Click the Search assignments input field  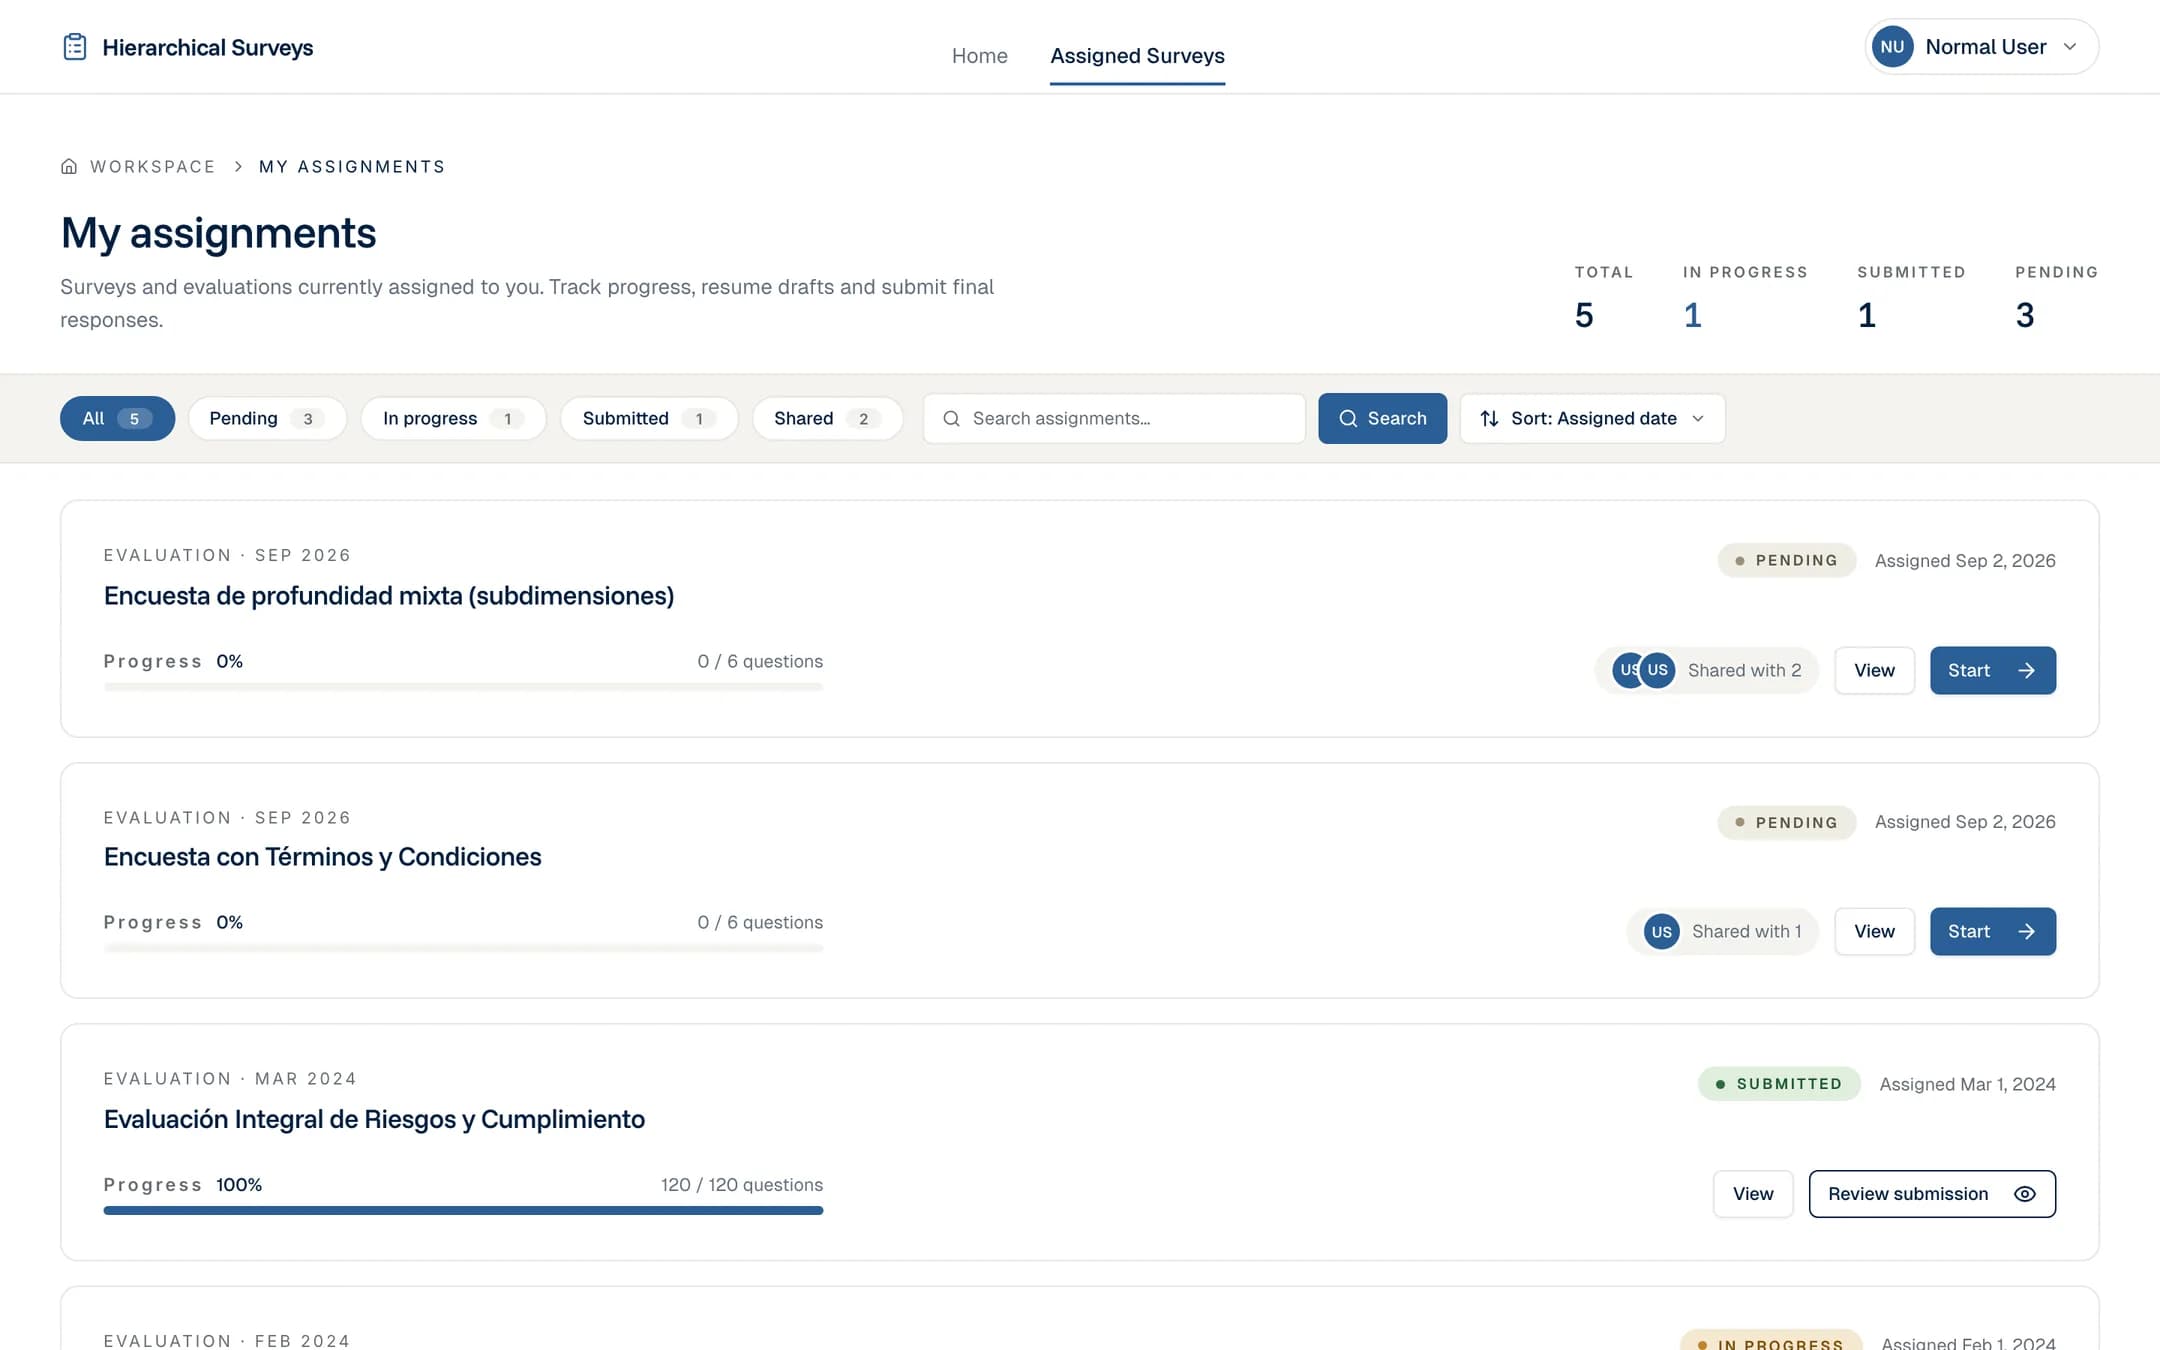tap(1114, 418)
